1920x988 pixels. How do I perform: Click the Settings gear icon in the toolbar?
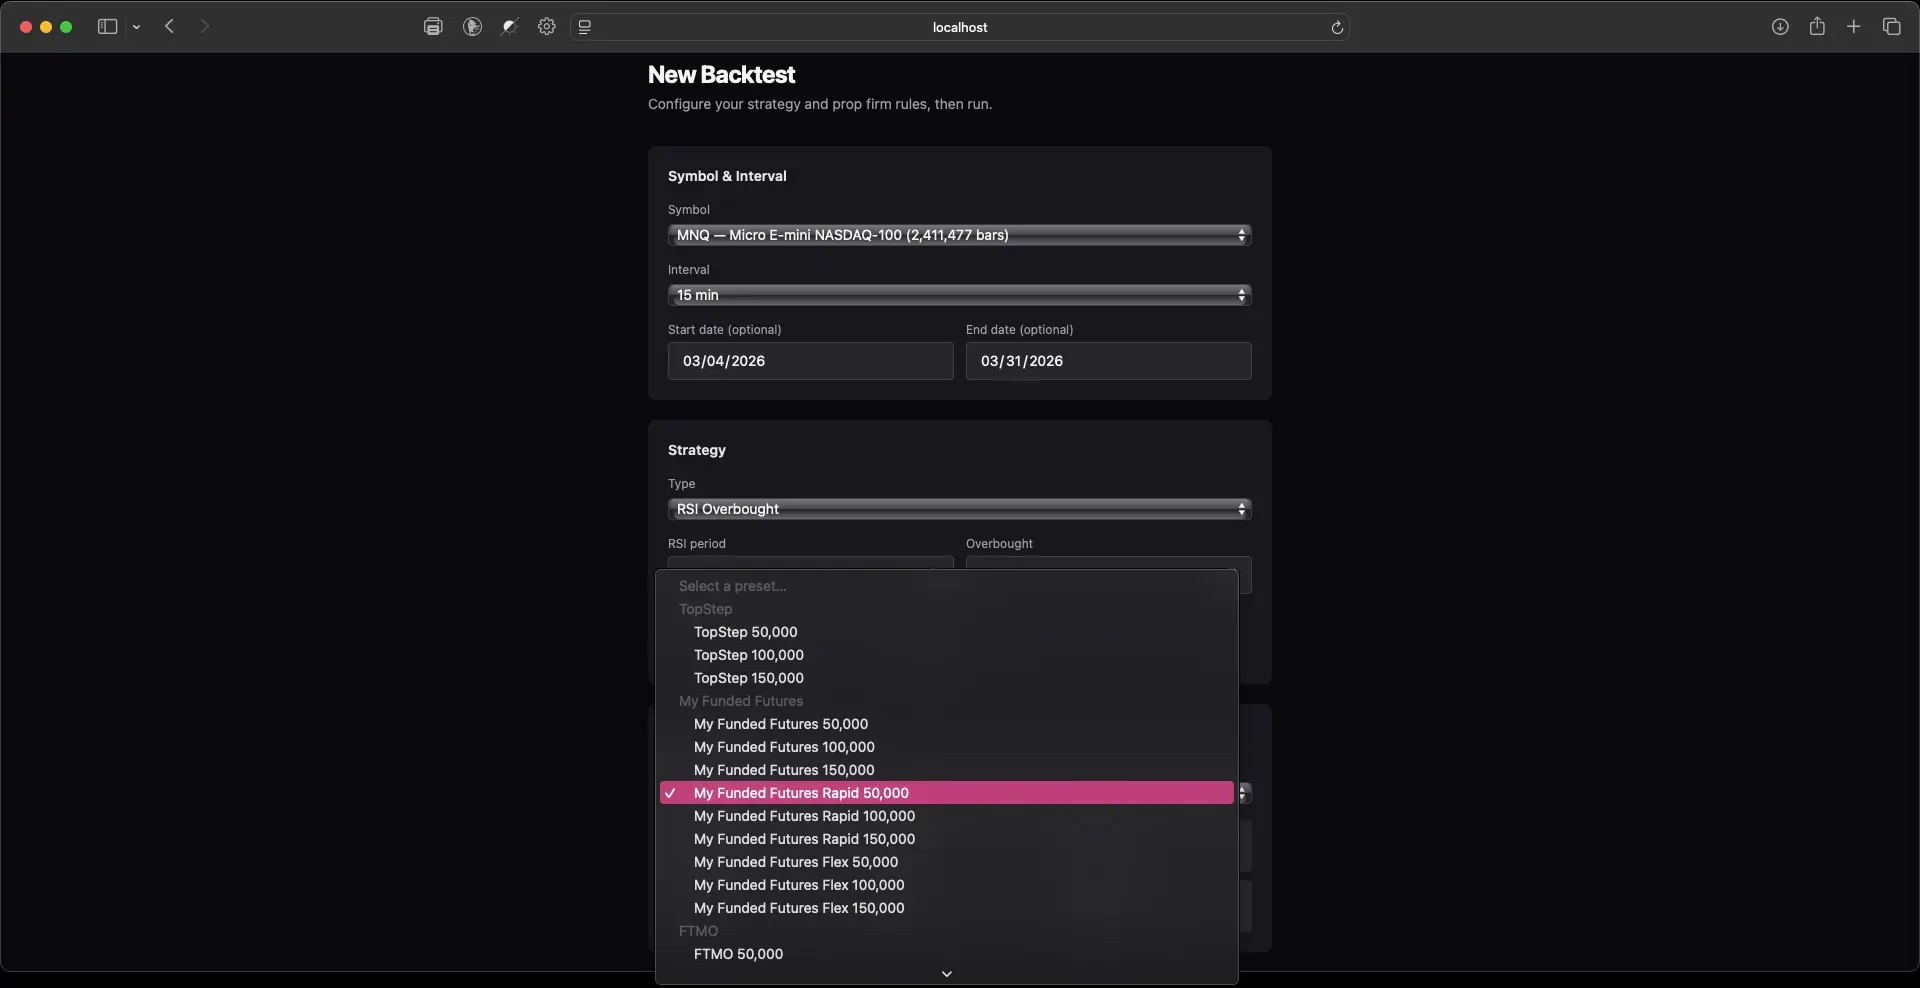(x=547, y=27)
